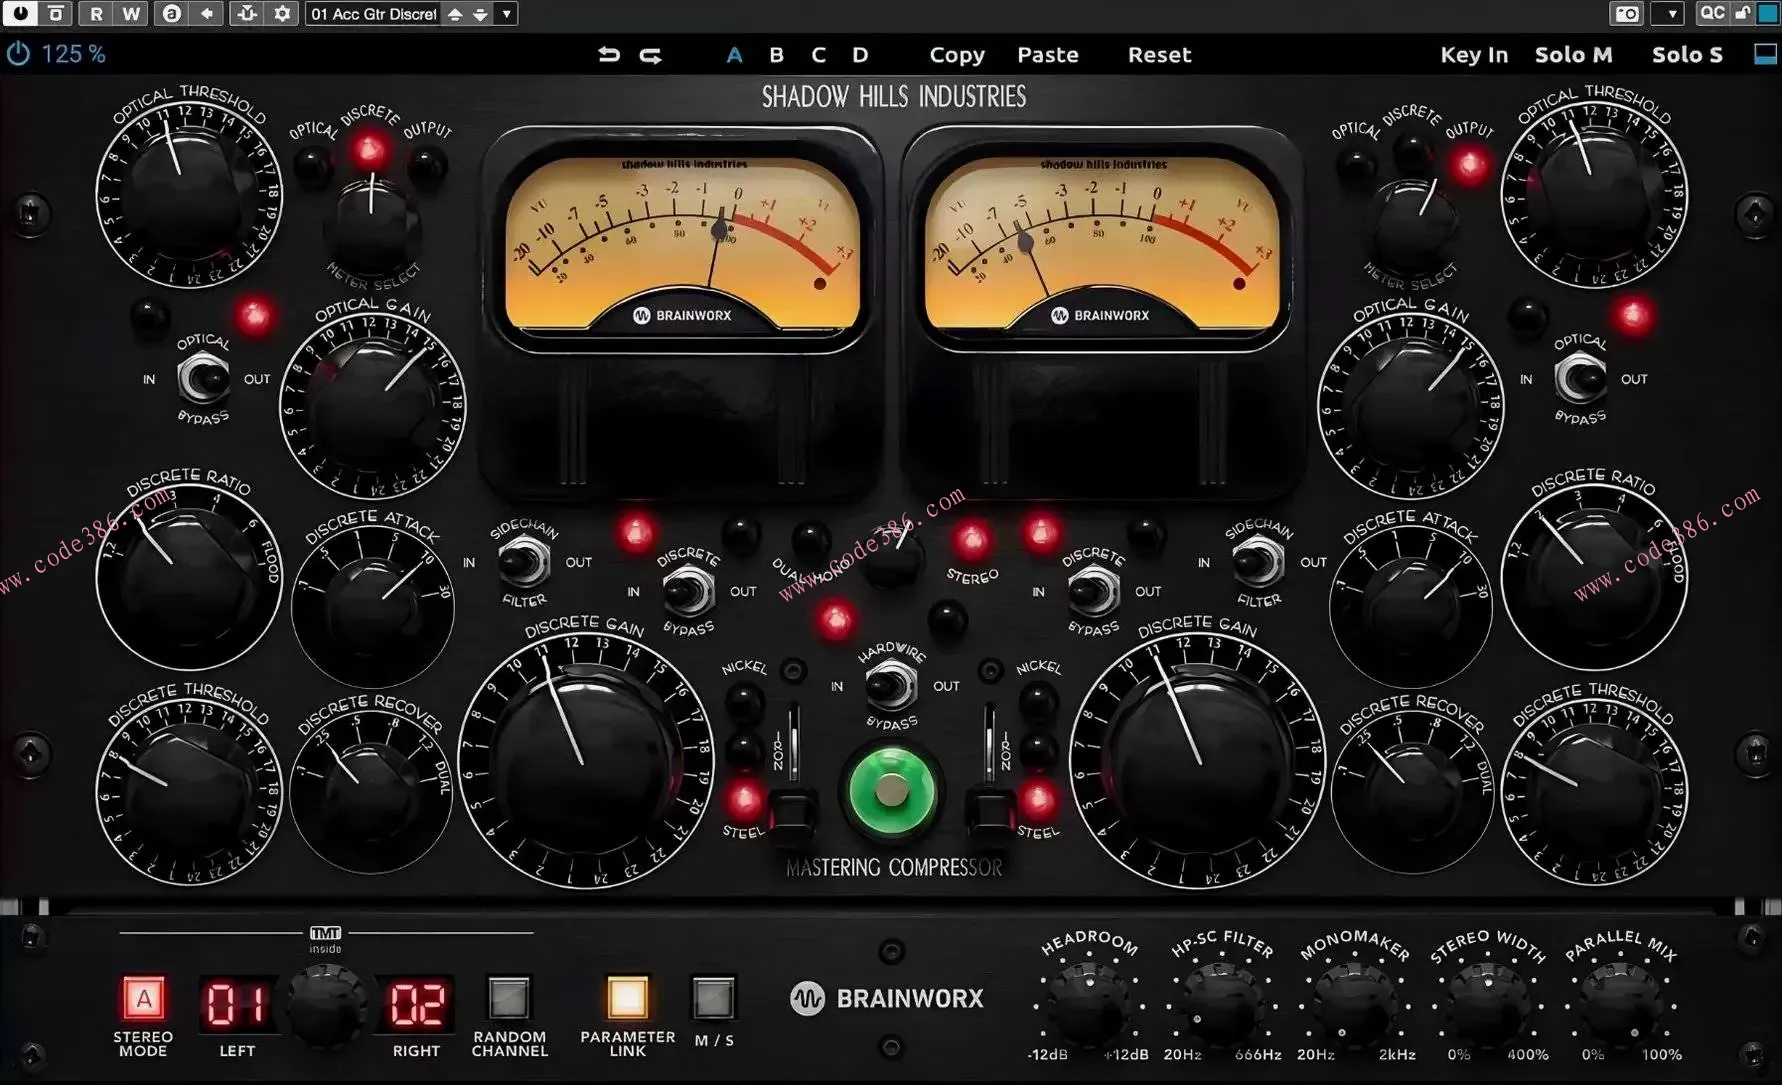Click the QC quick controls icon

pos(1712,13)
